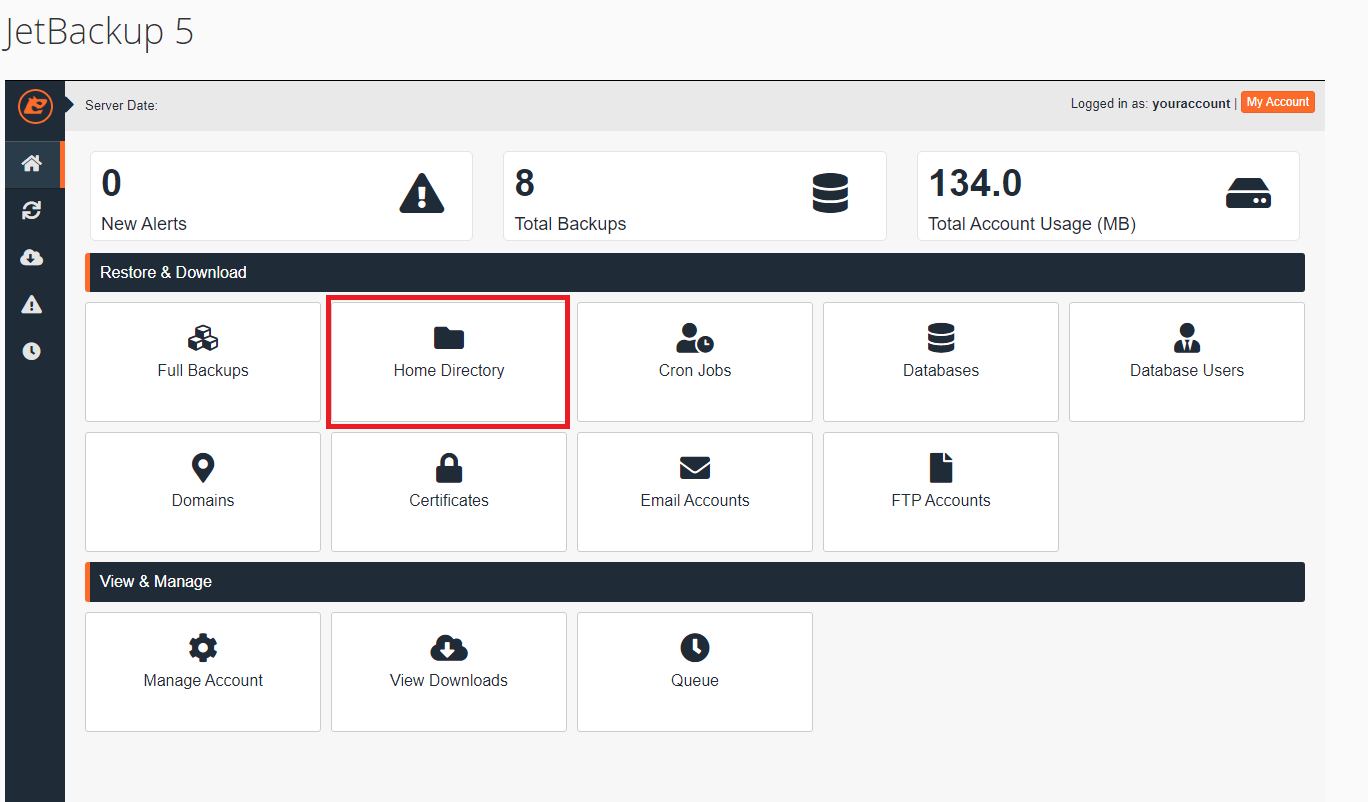
Task: Open the Databases tile
Action: click(941, 362)
